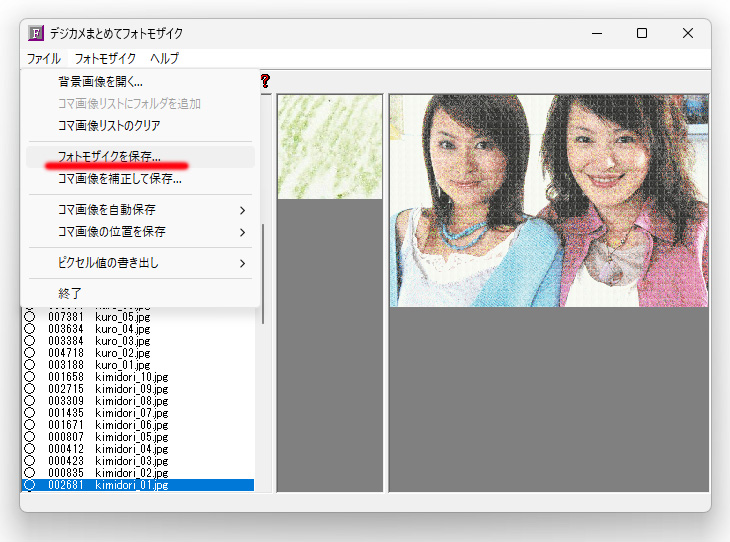730x542 pixels.
Task: Select the kimidori_02.jpg file name
Action: point(132,473)
